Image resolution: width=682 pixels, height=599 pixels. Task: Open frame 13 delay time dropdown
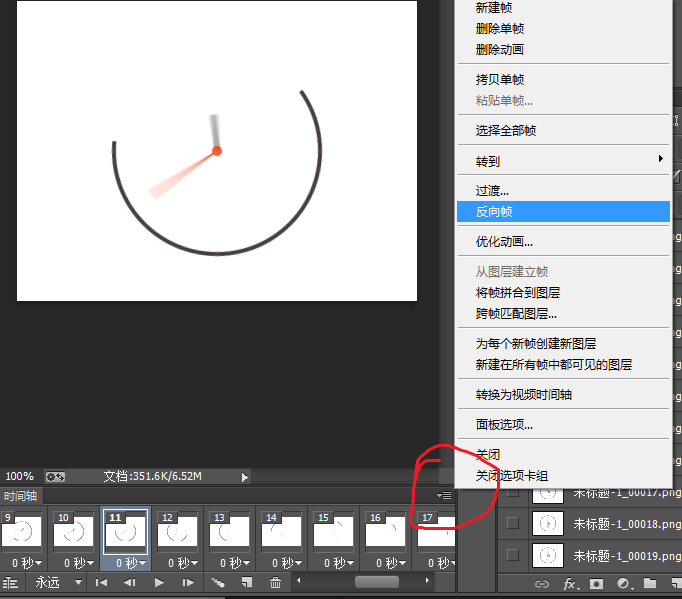[235, 563]
